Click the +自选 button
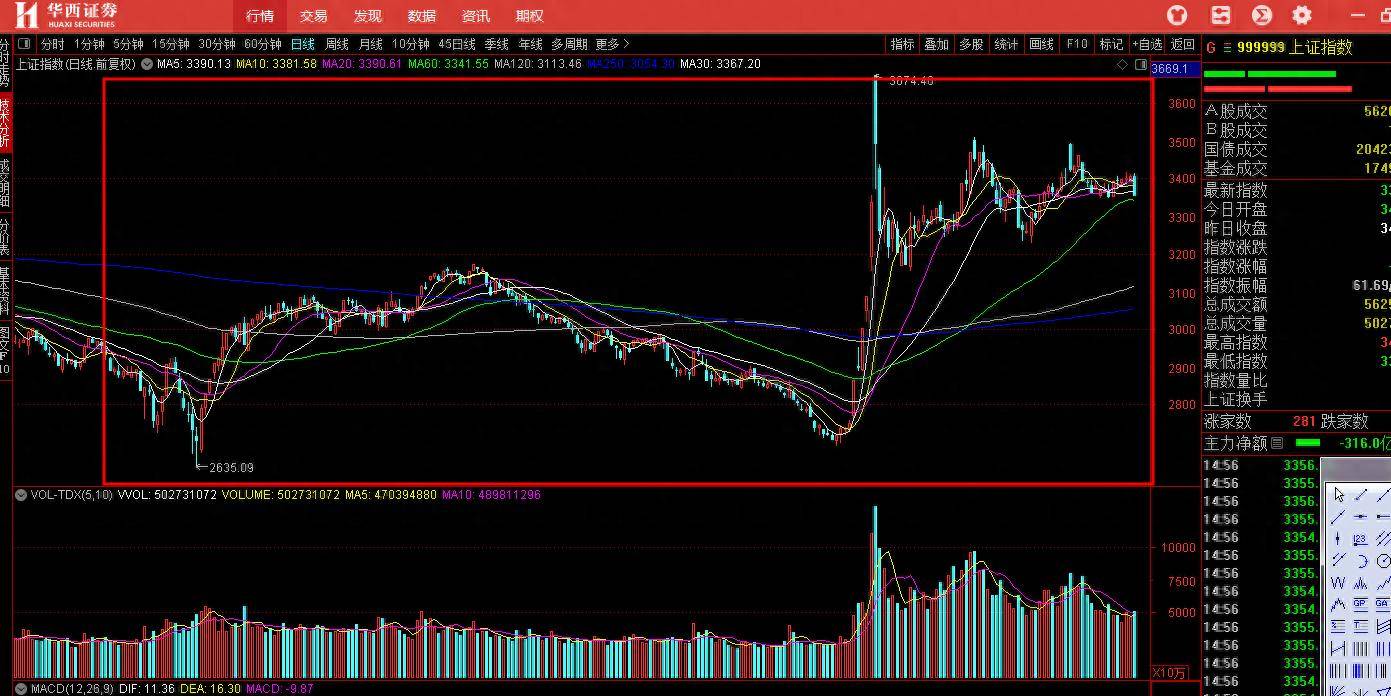 coord(1147,44)
